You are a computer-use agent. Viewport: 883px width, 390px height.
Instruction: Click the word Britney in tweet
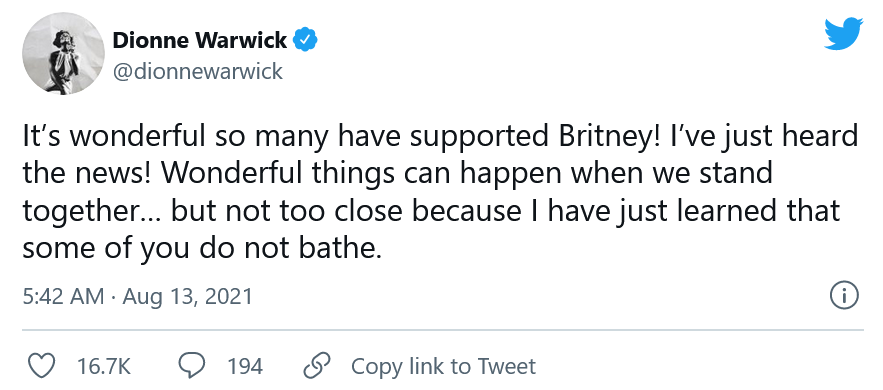pyautogui.click(x=598, y=137)
